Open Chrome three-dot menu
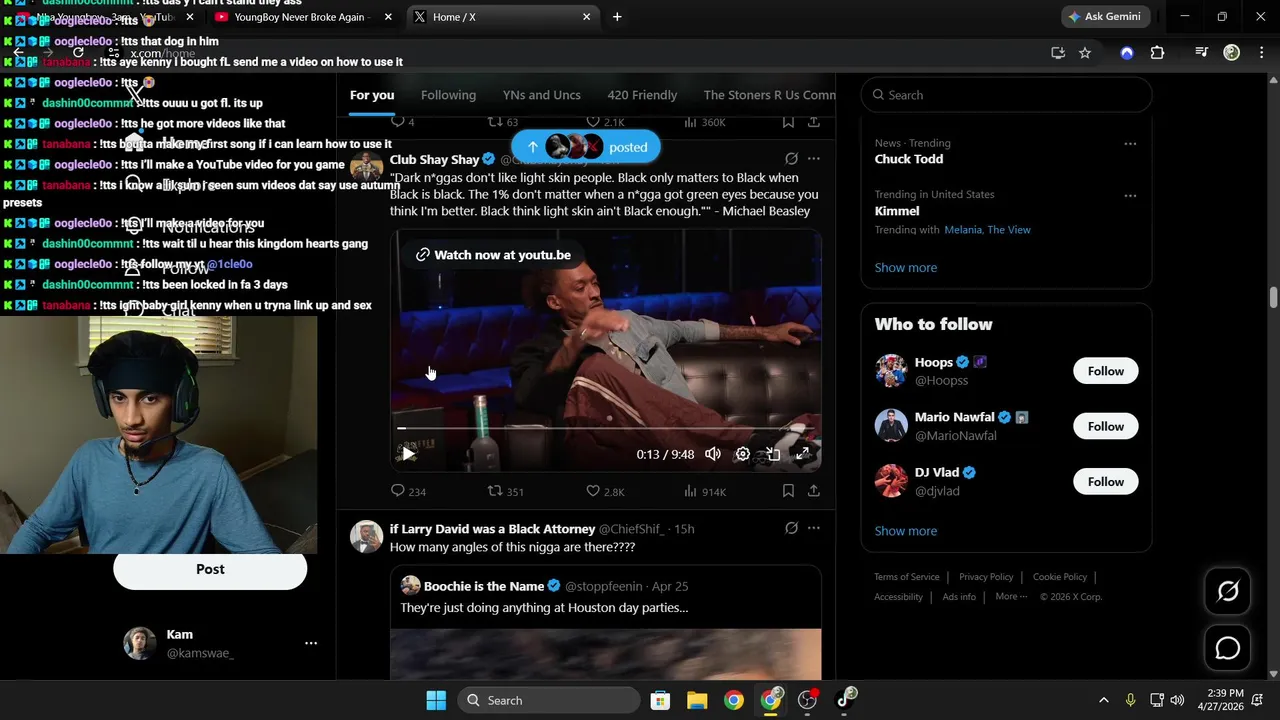The width and height of the screenshot is (1280, 720). click(x=1260, y=53)
